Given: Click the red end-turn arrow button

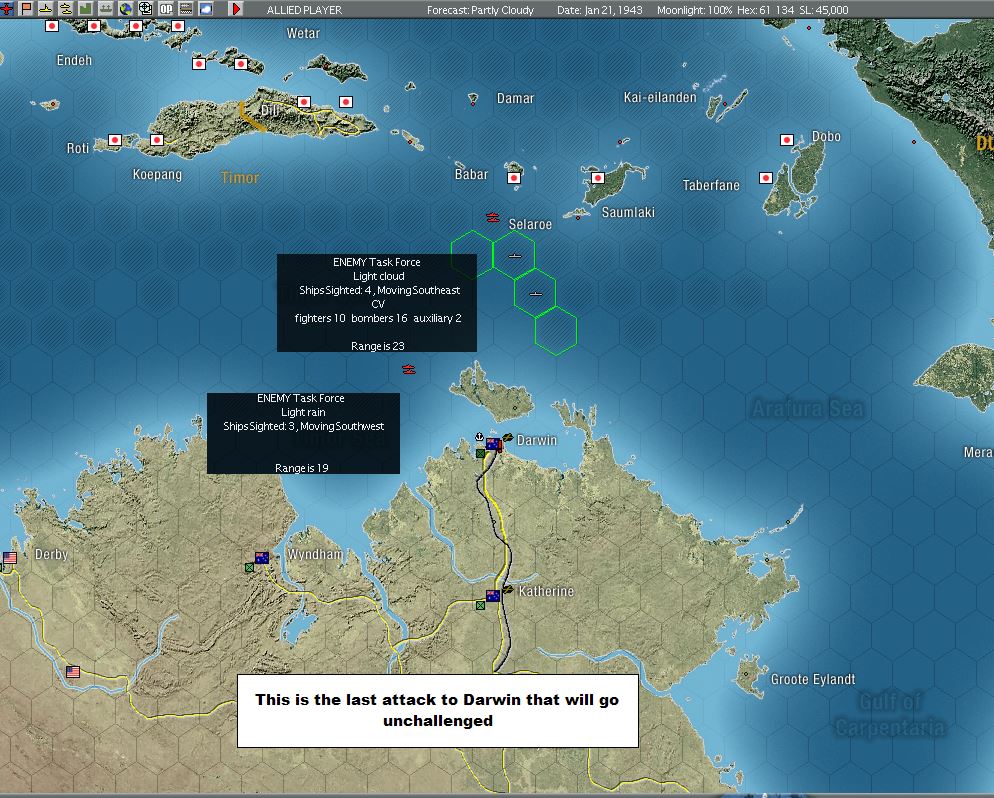Looking at the screenshot, I should [x=235, y=9].
